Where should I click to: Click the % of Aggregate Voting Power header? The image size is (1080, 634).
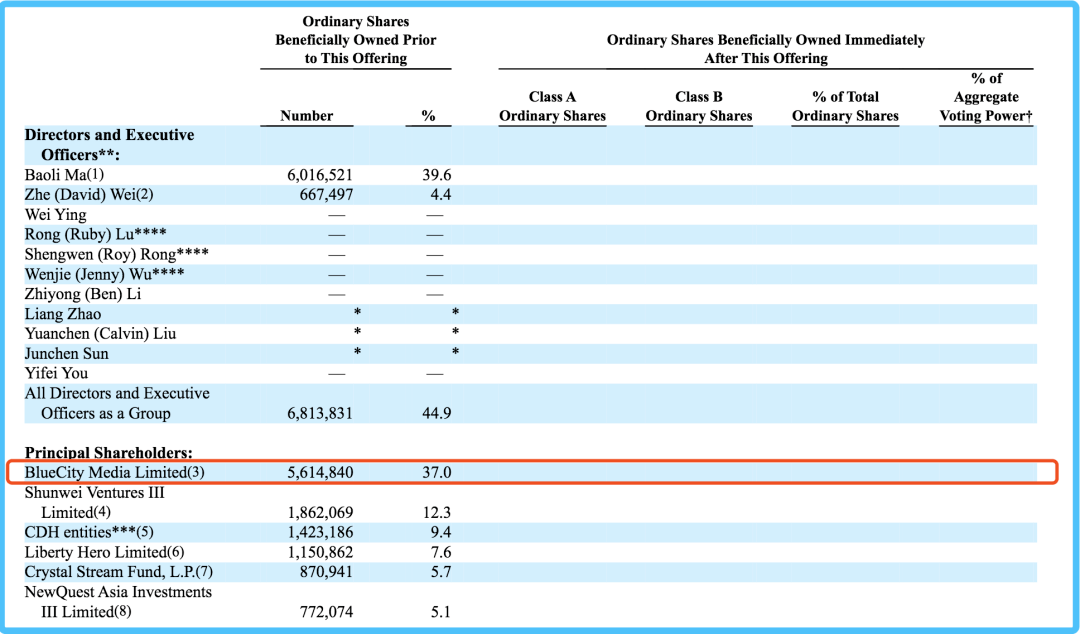[986, 97]
